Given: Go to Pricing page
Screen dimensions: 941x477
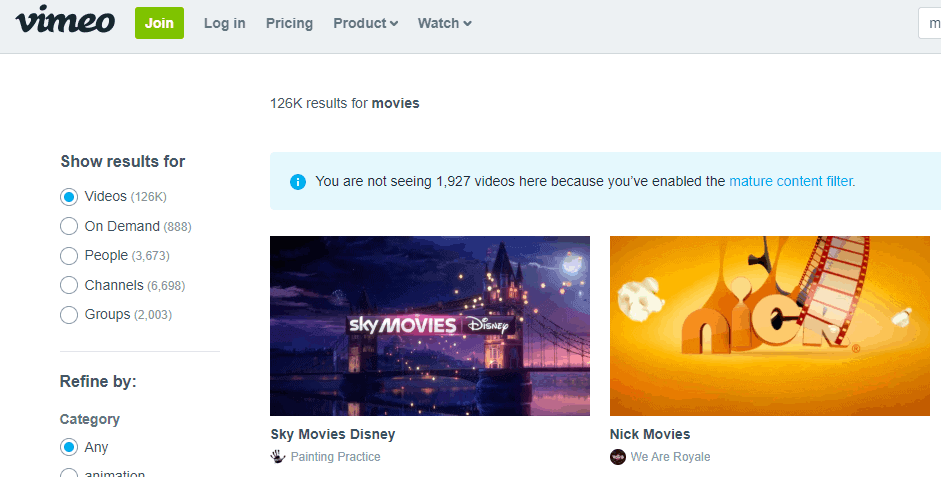Looking at the screenshot, I should [x=289, y=23].
